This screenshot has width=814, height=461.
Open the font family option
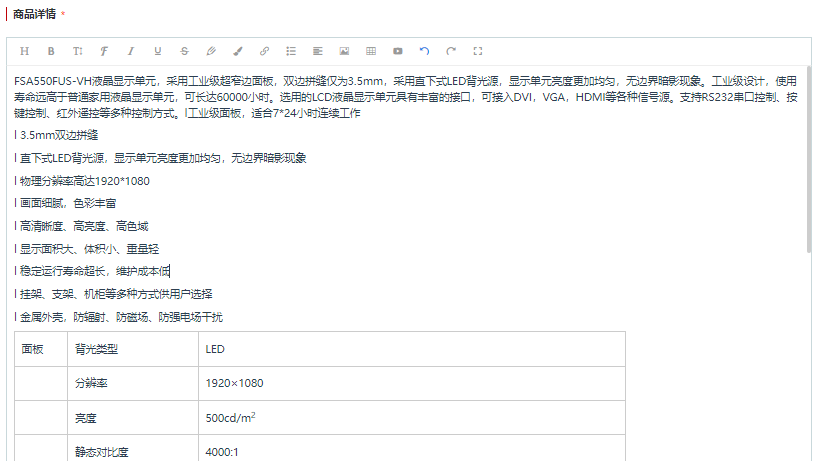(104, 51)
